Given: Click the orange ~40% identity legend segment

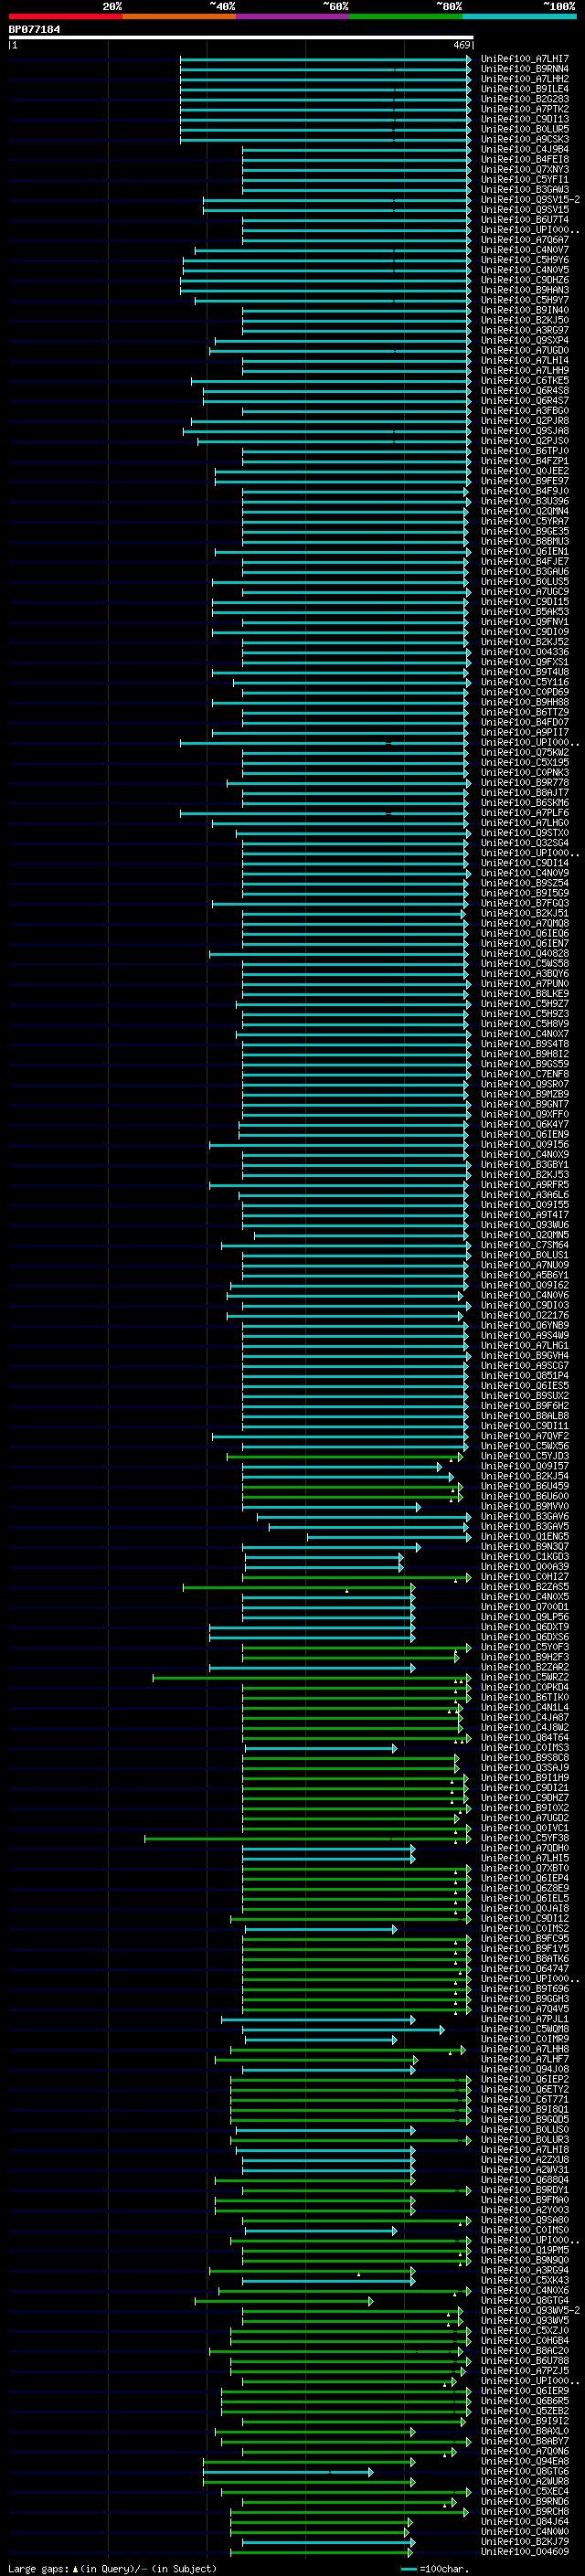Looking at the screenshot, I should (x=179, y=16).
